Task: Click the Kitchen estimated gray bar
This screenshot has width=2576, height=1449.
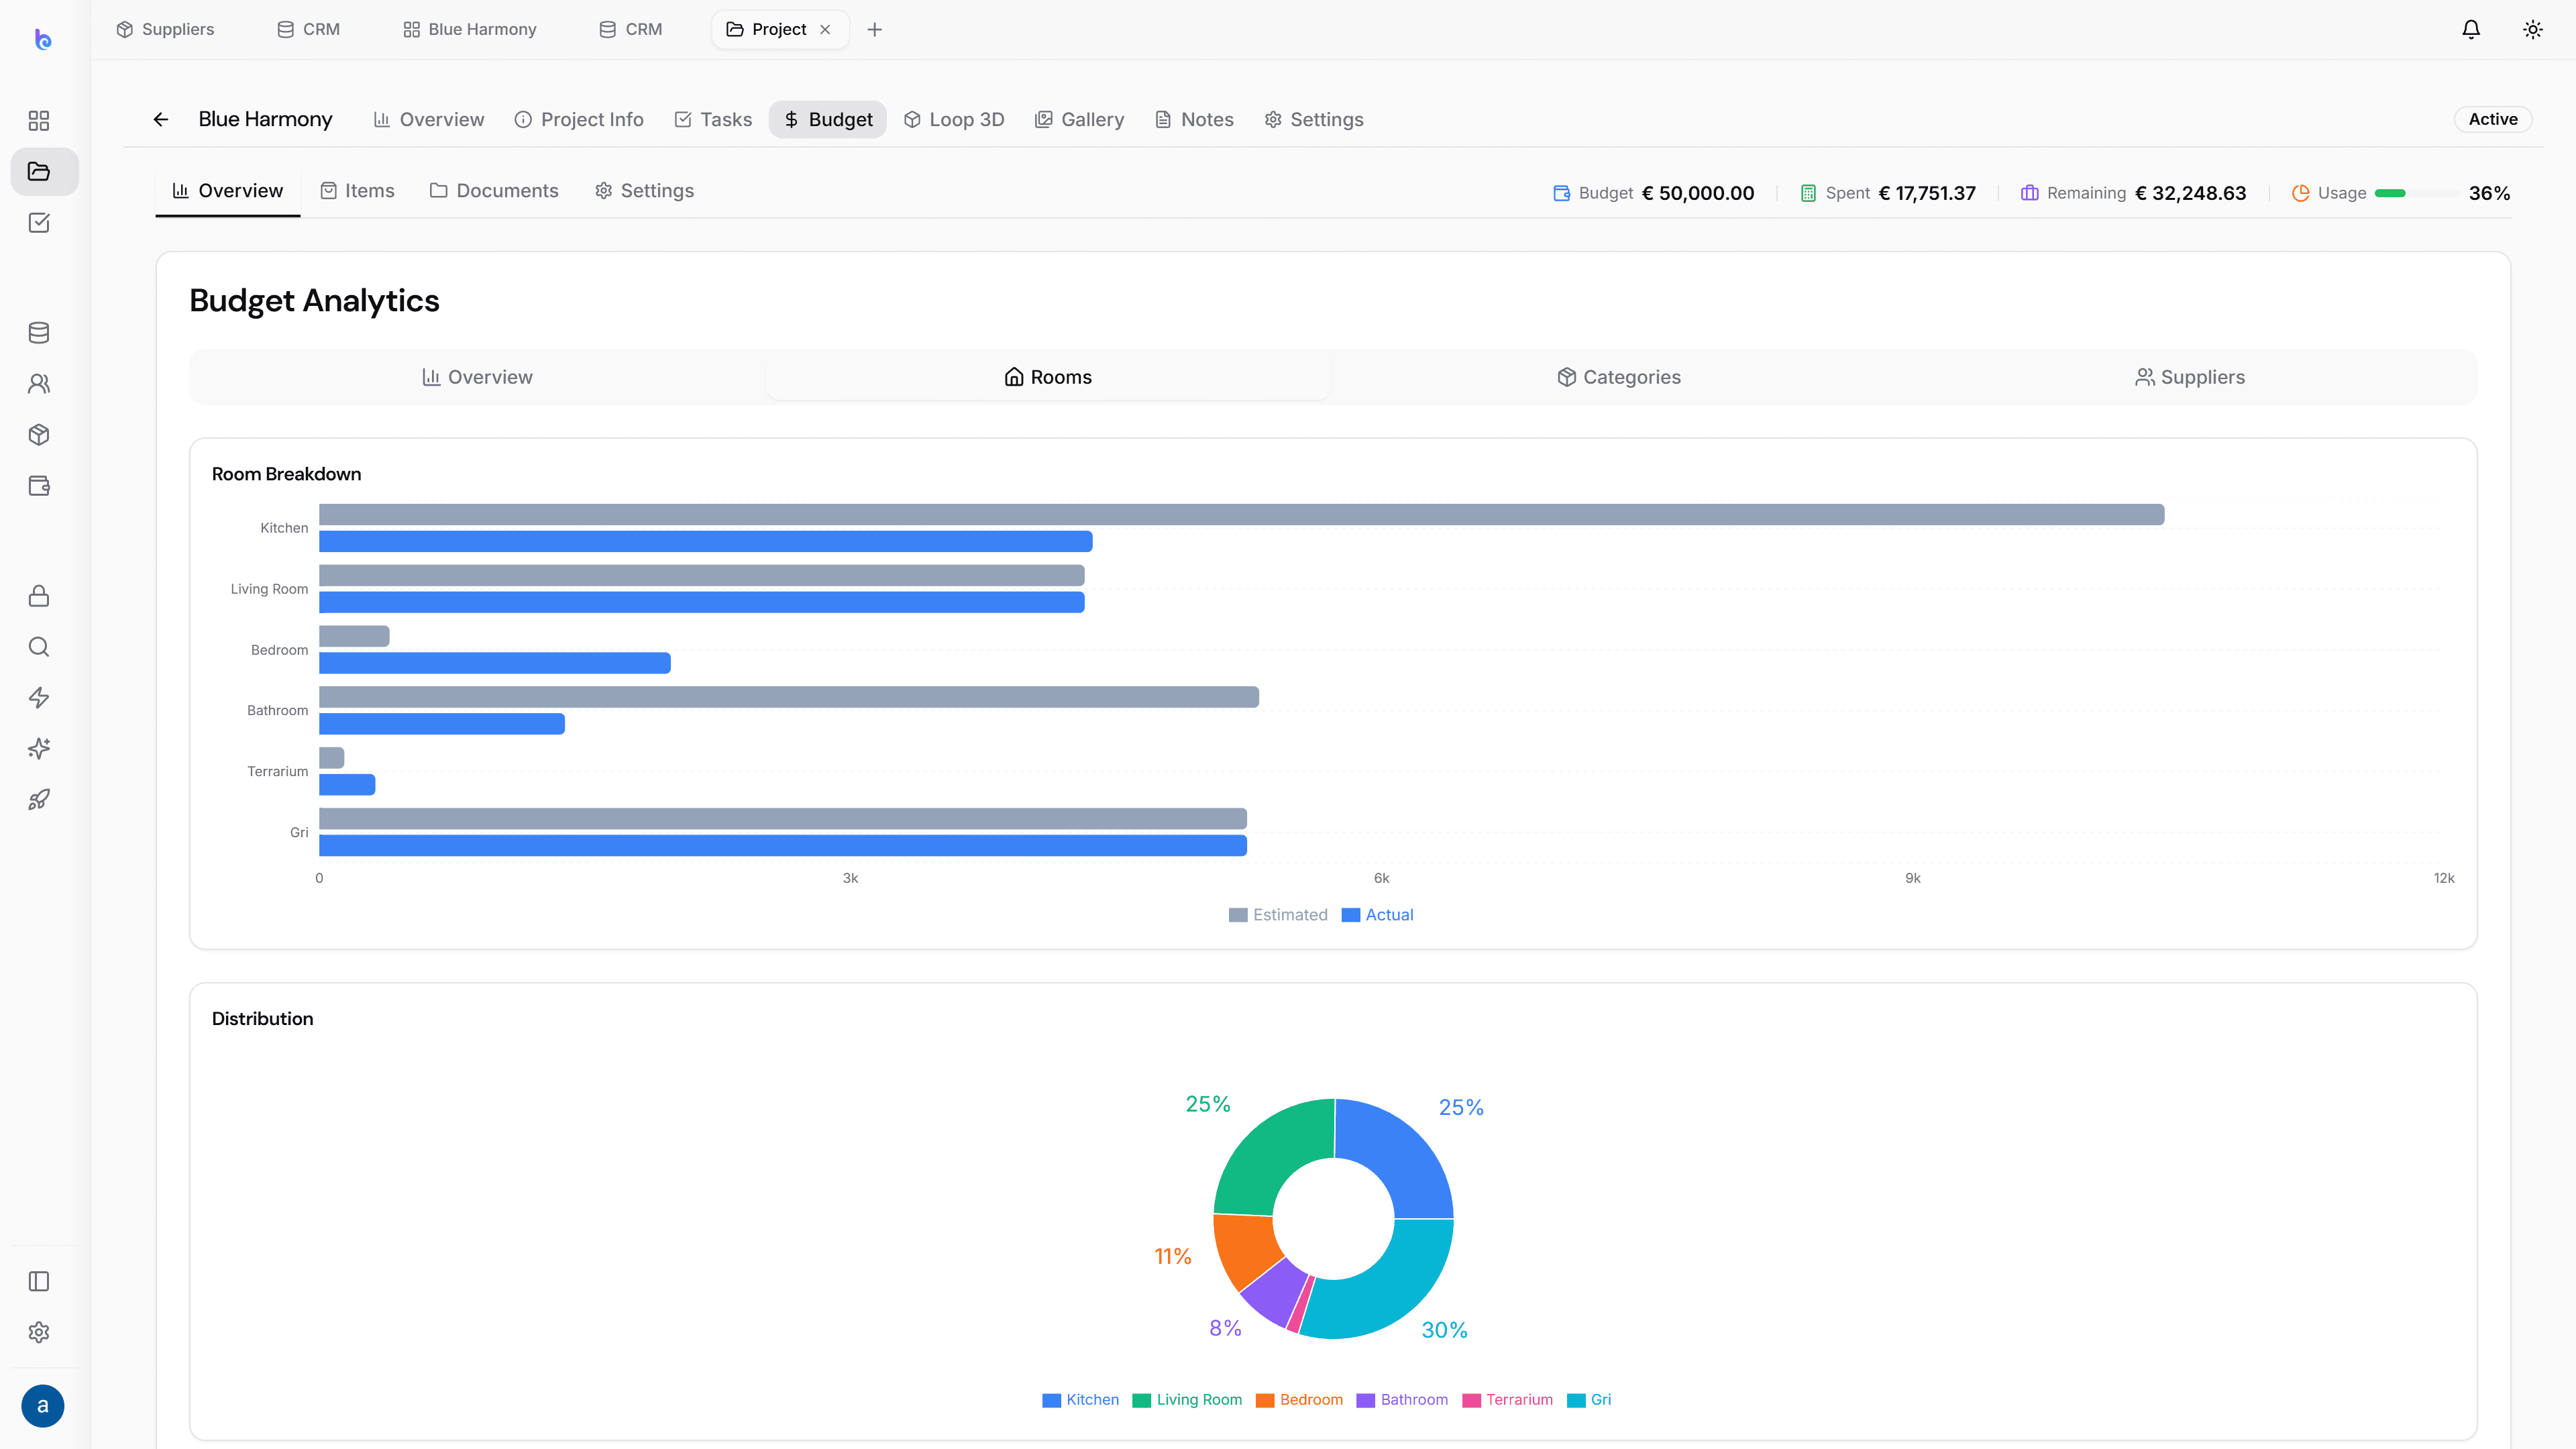Action: (1242, 514)
